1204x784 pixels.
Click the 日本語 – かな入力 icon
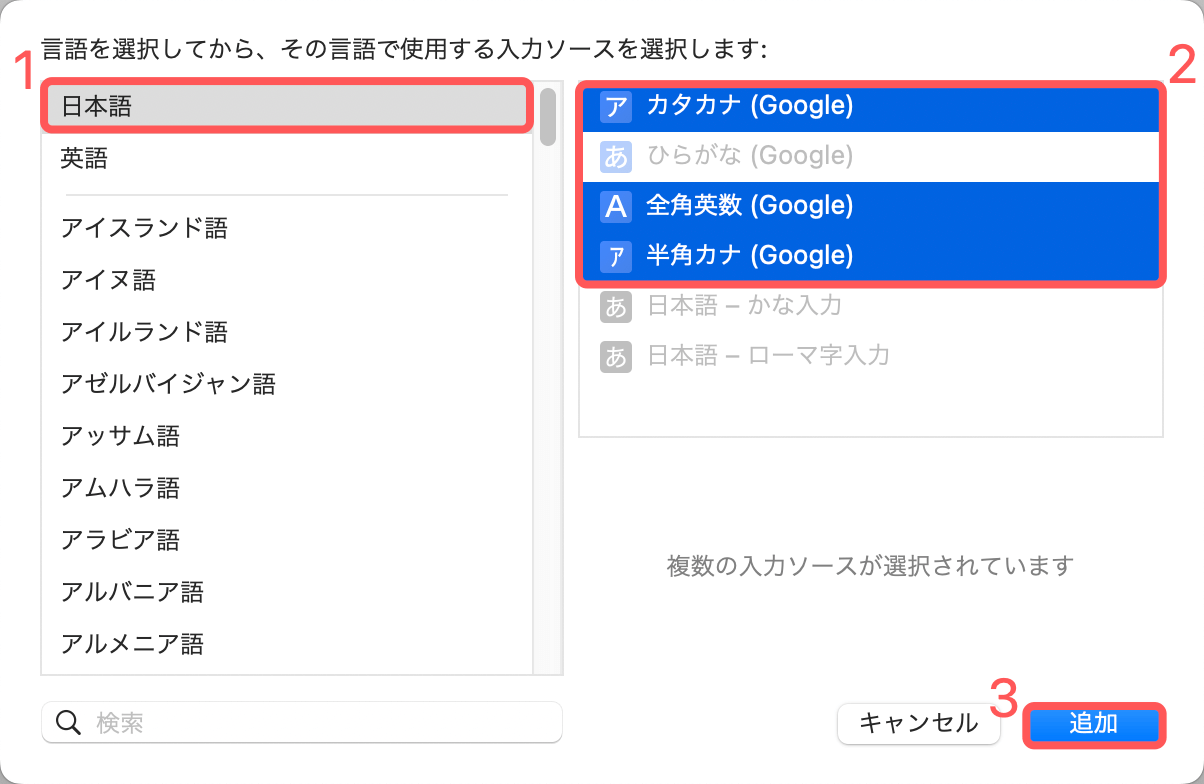(616, 306)
